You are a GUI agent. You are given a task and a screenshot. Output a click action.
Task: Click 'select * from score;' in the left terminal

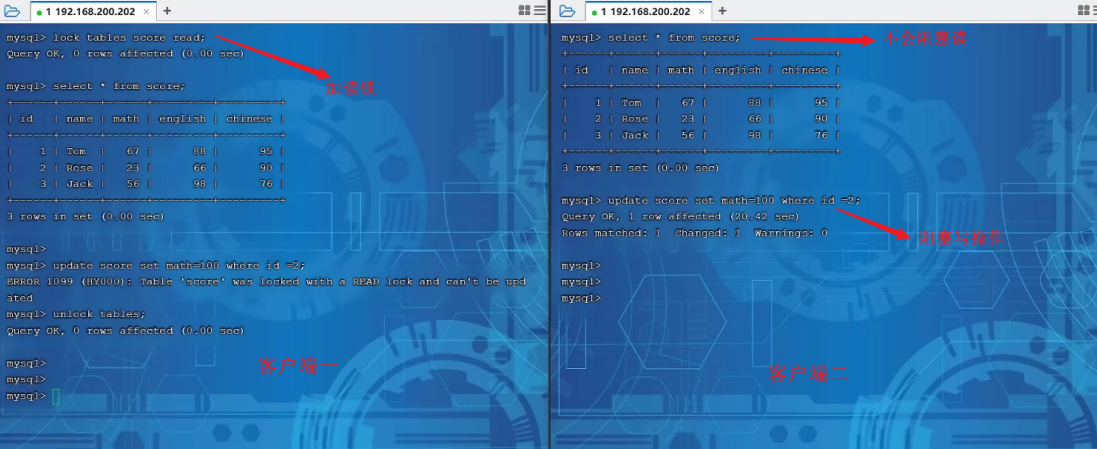119,86
